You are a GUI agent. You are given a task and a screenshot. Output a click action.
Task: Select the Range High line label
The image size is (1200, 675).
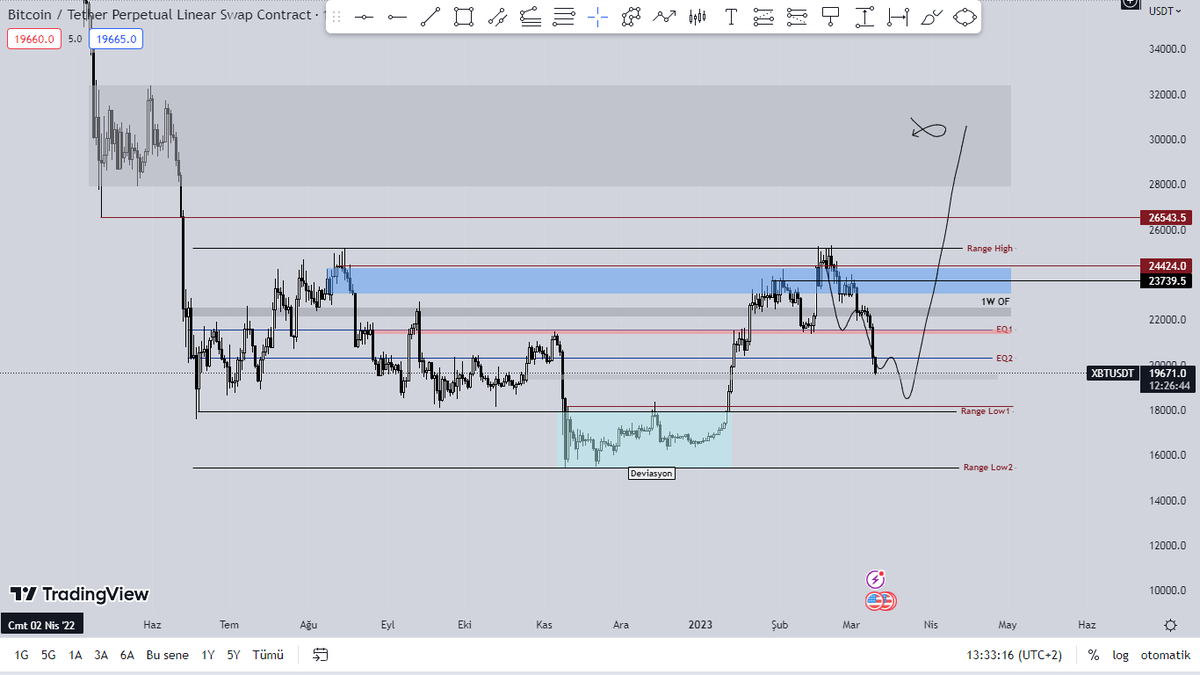click(990, 248)
